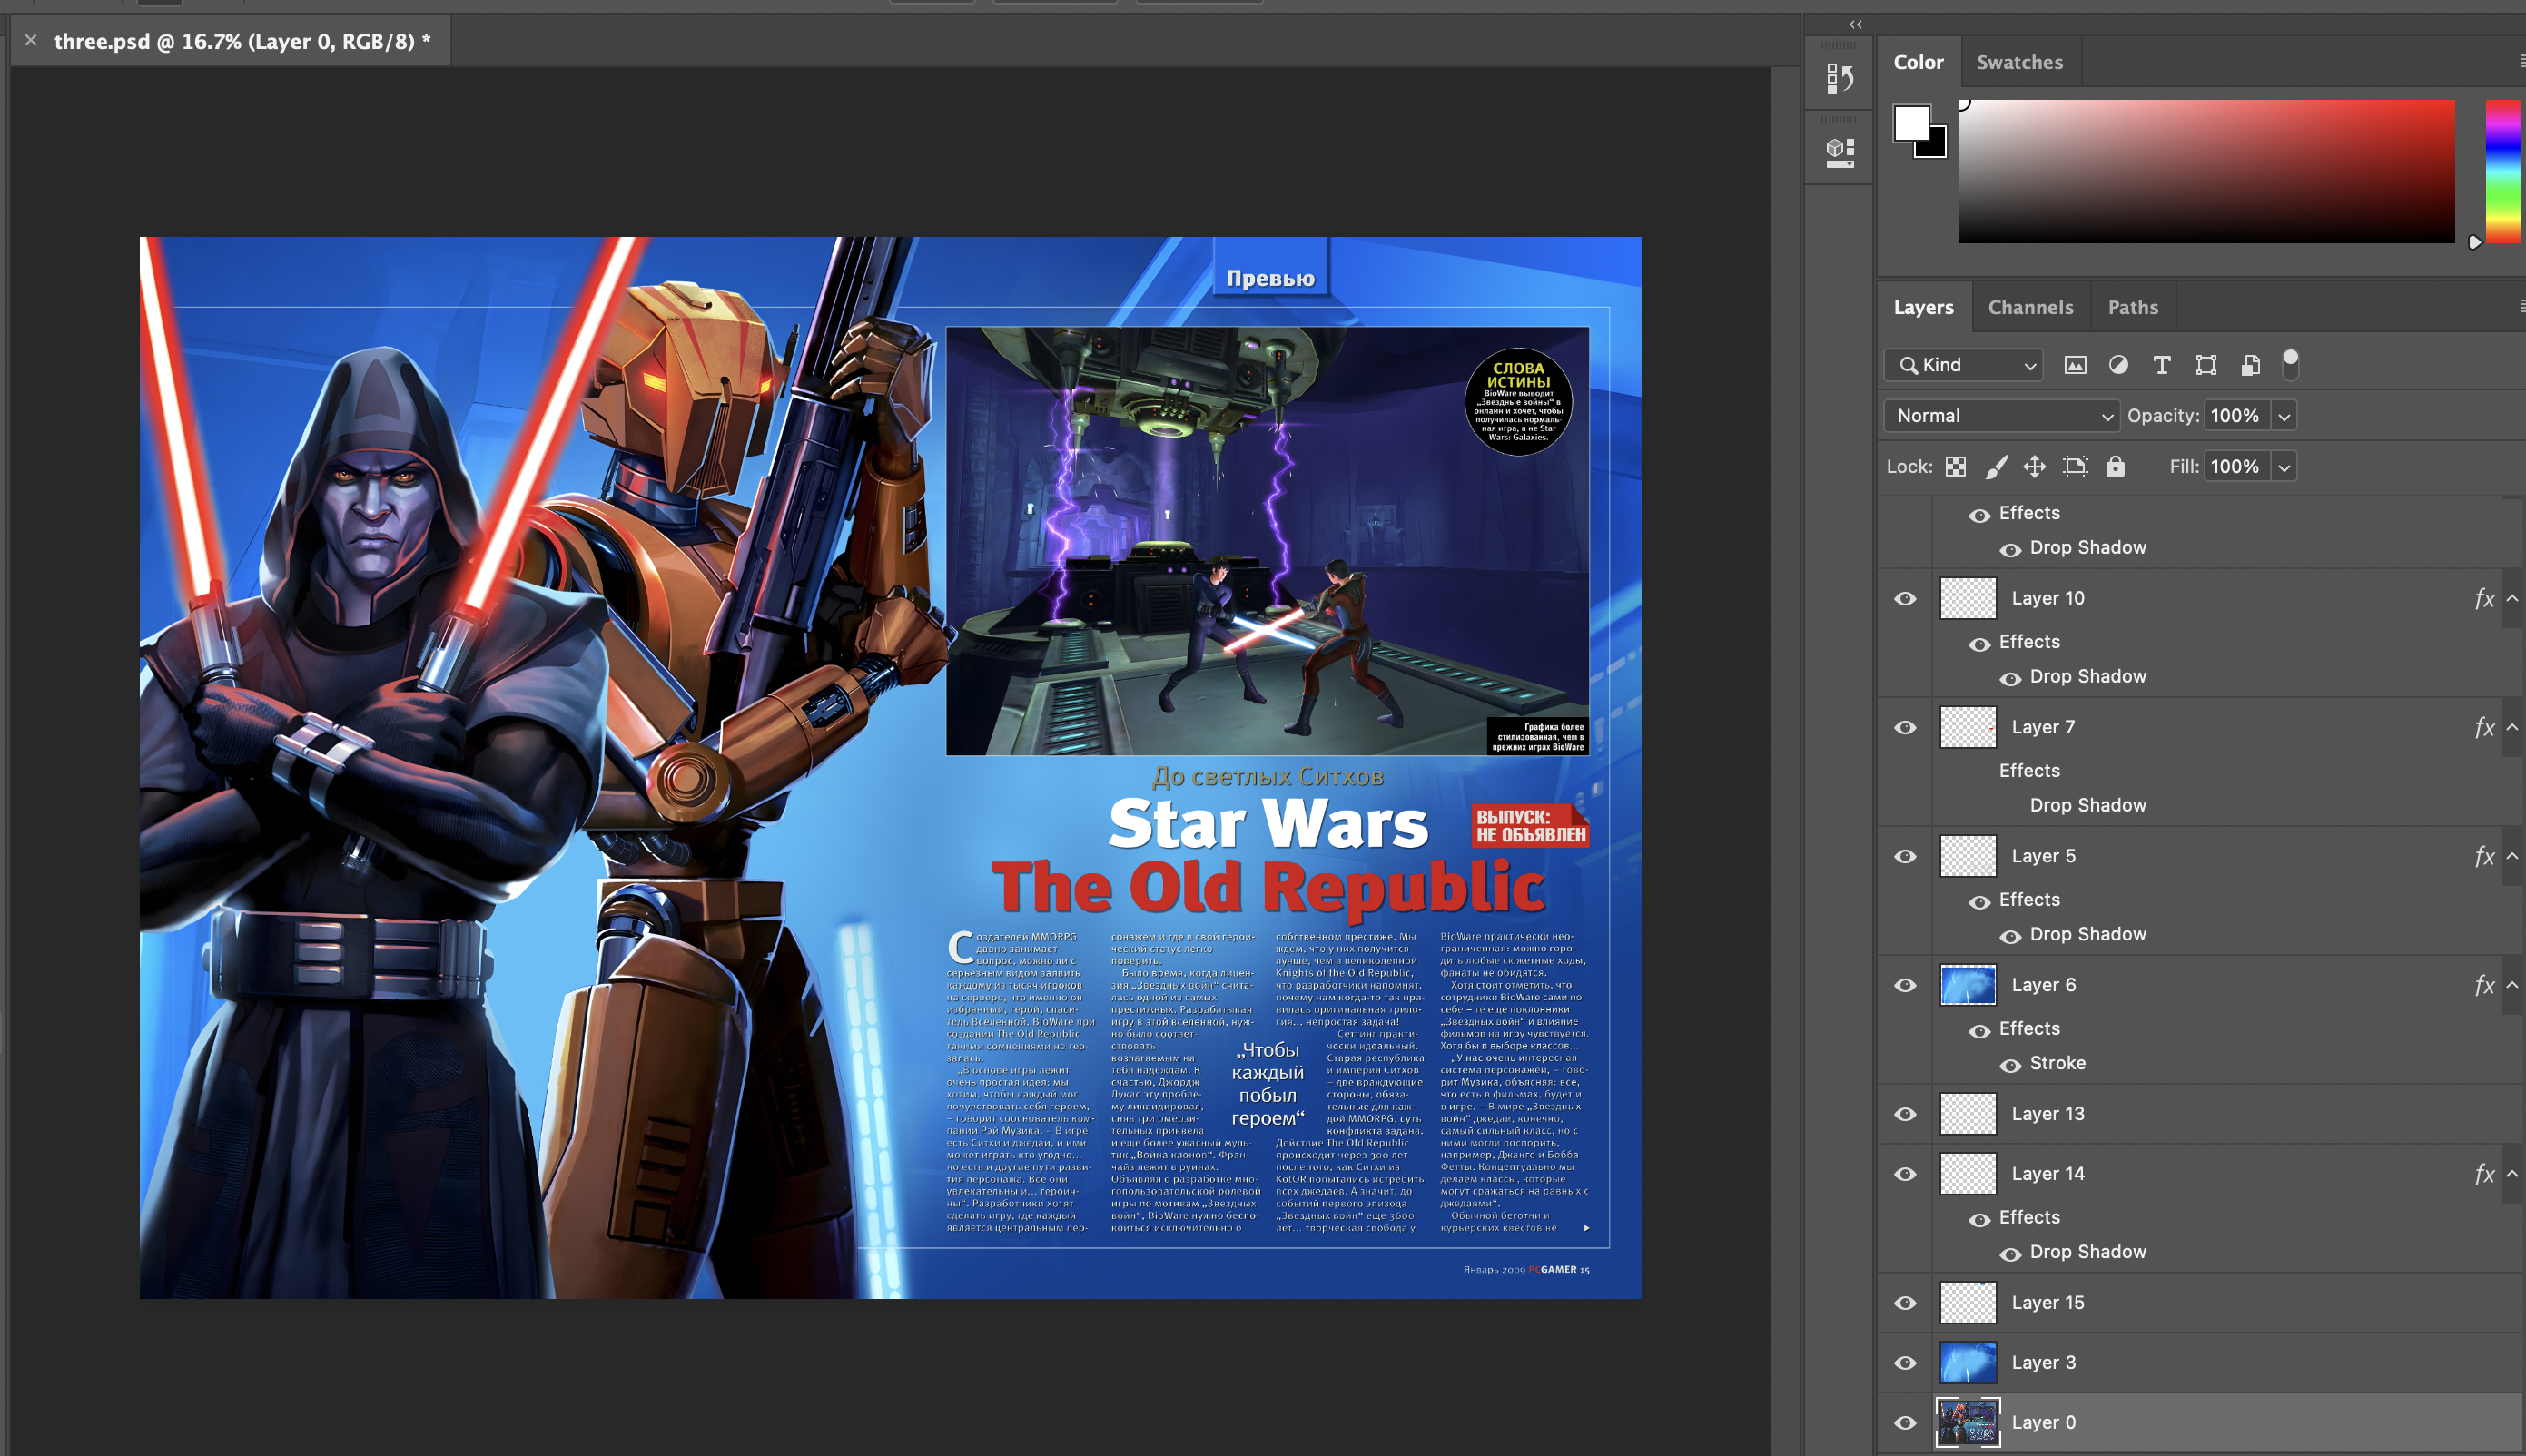Click the lock all padlock icon
2526x1456 pixels.
click(2115, 466)
